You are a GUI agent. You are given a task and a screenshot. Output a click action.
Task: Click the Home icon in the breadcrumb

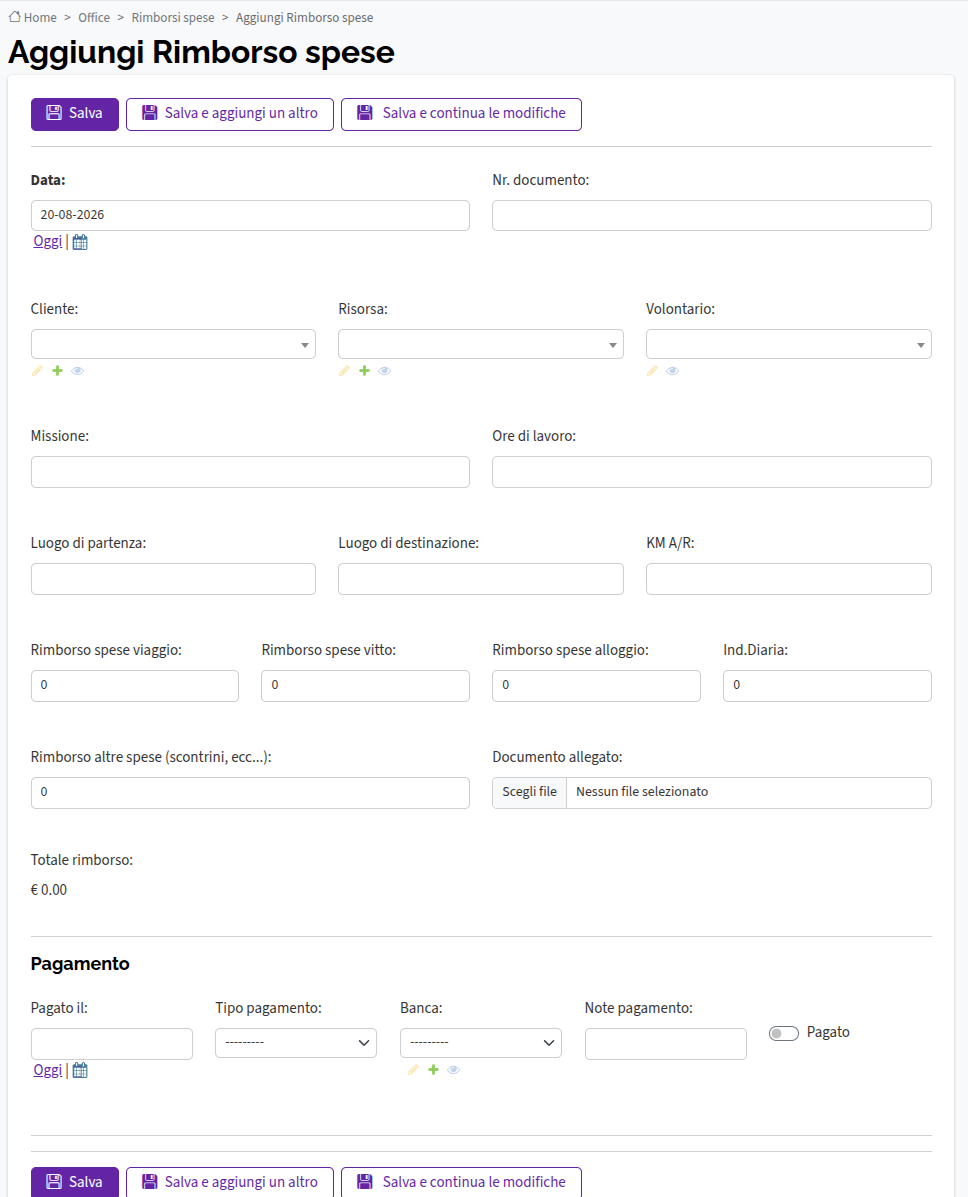[15, 17]
